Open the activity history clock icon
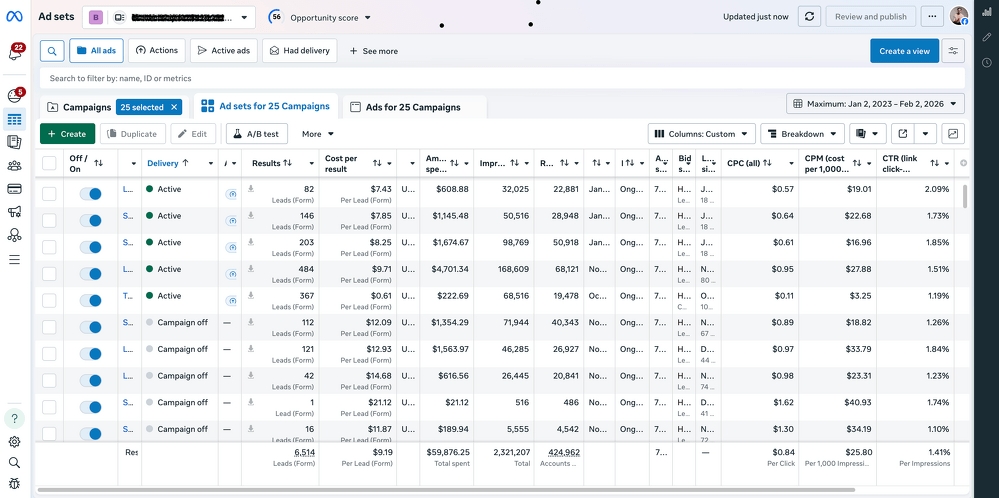Screen dimensions: 999x498 click(986, 62)
